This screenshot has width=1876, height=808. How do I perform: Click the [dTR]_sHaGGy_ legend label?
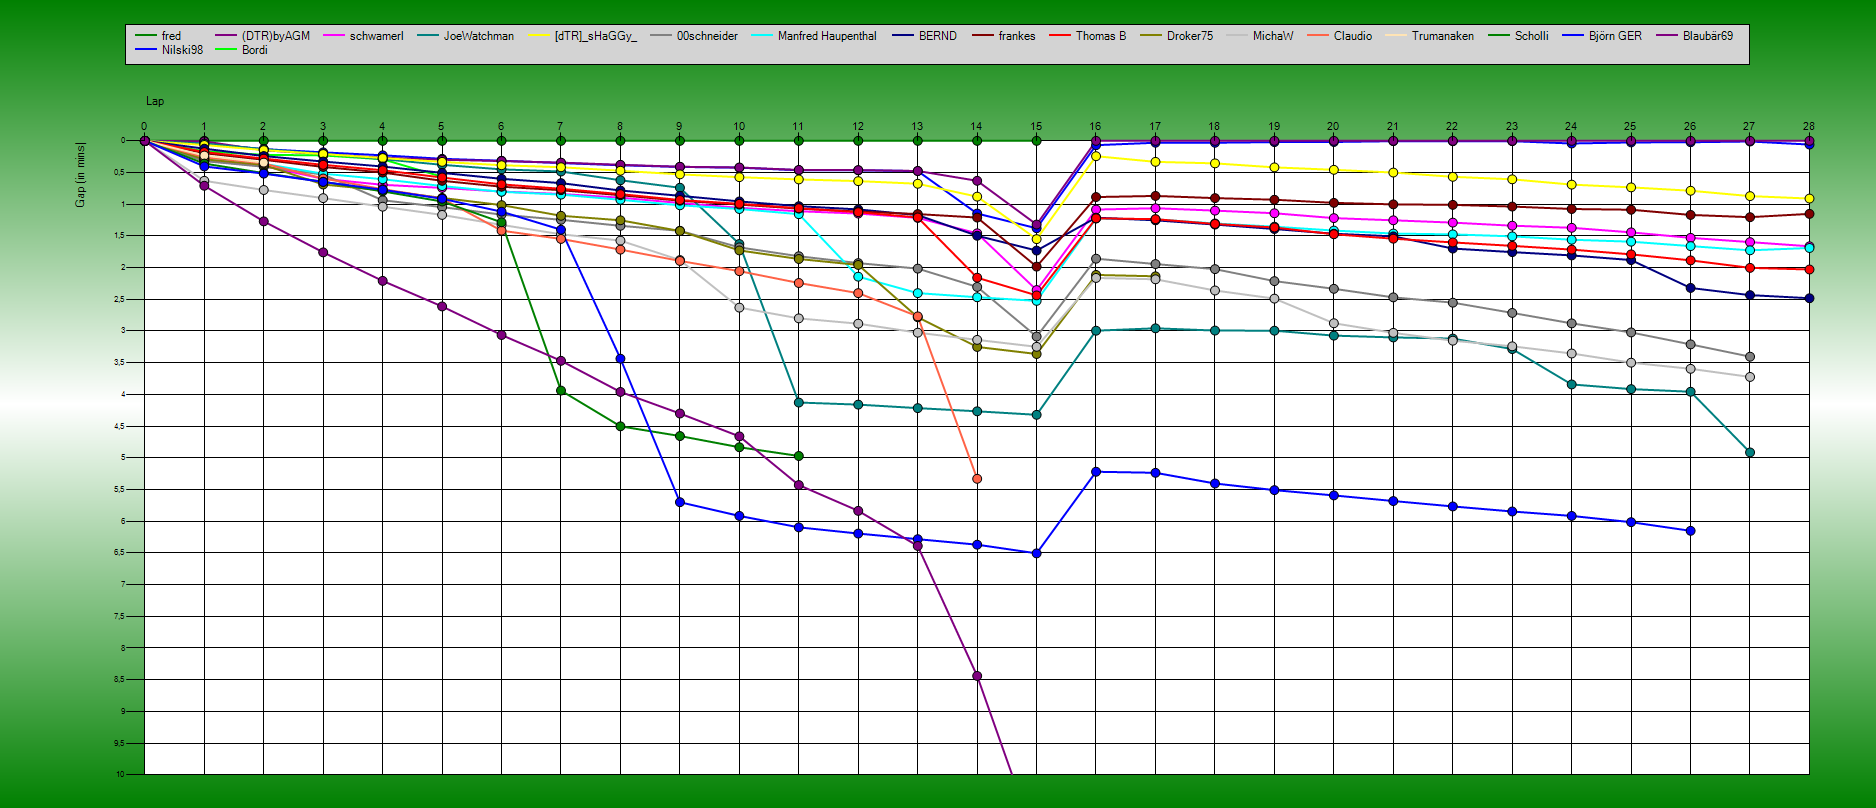click(x=595, y=36)
